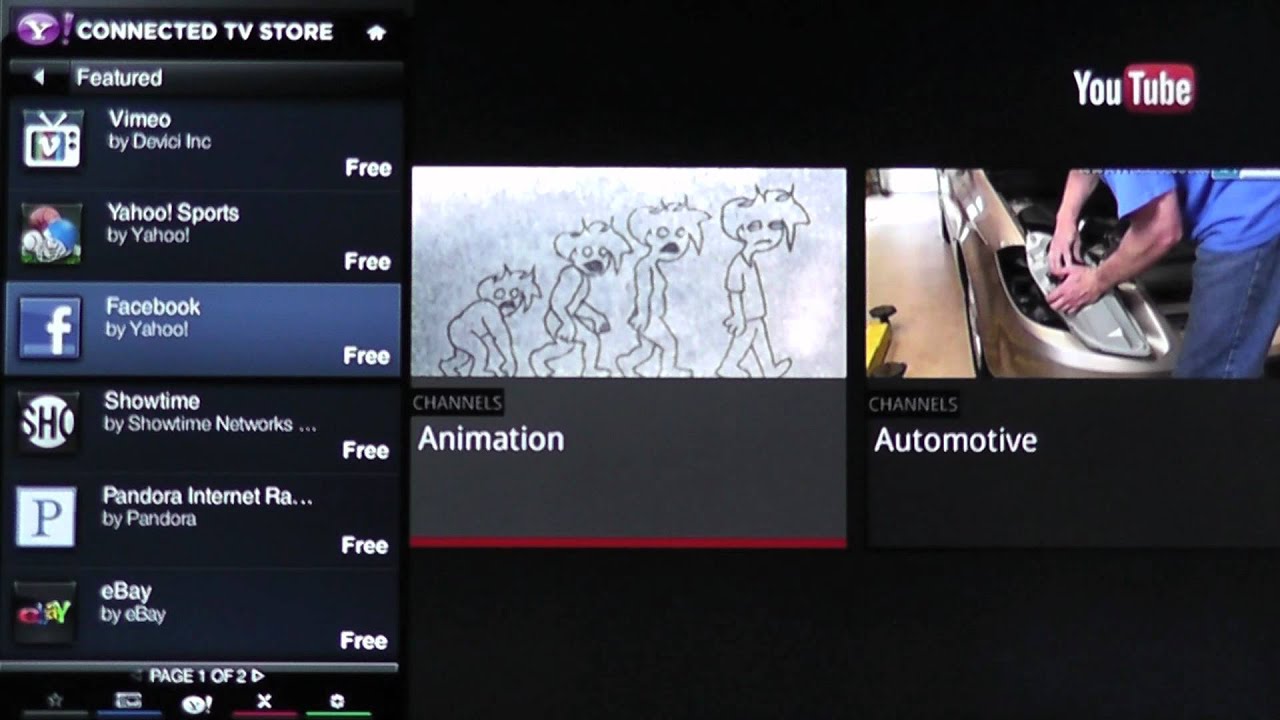Click the CHANNELS tag above Automotive
The width and height of the screenshot is (1280, 720).
click(913, 404)
